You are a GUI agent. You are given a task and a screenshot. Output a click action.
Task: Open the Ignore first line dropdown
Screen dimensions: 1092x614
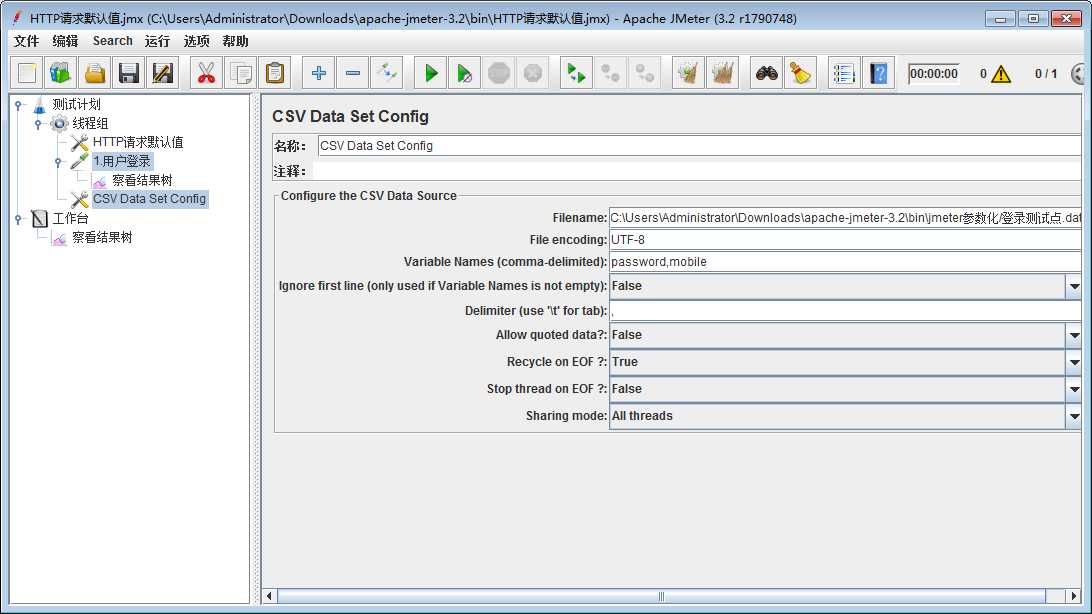pos(1074,286)
